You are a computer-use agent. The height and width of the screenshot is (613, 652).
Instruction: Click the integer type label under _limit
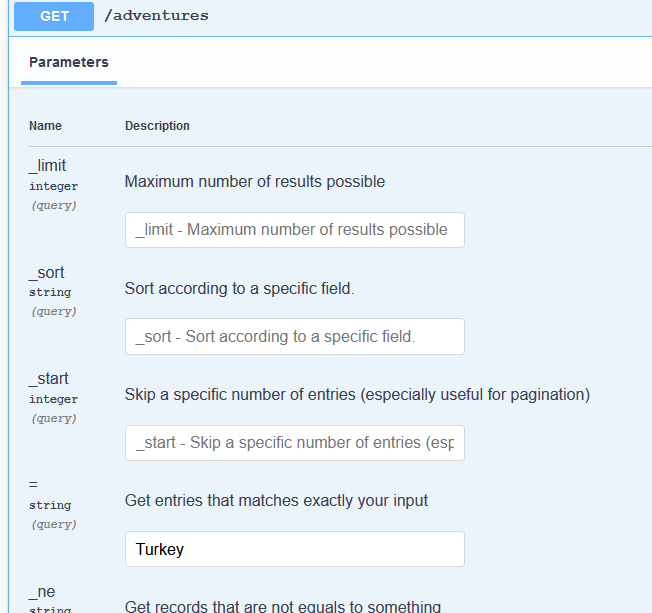(53, 186)
